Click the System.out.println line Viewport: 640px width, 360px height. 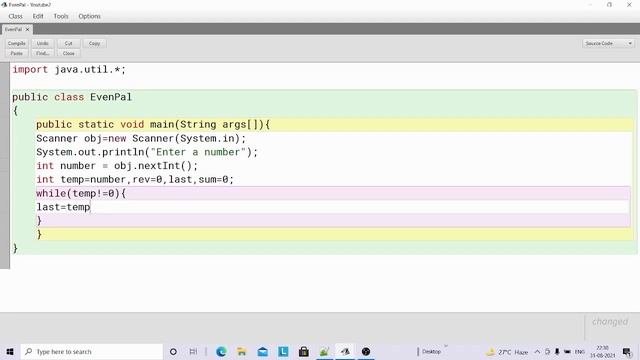[x=147, y=152]
